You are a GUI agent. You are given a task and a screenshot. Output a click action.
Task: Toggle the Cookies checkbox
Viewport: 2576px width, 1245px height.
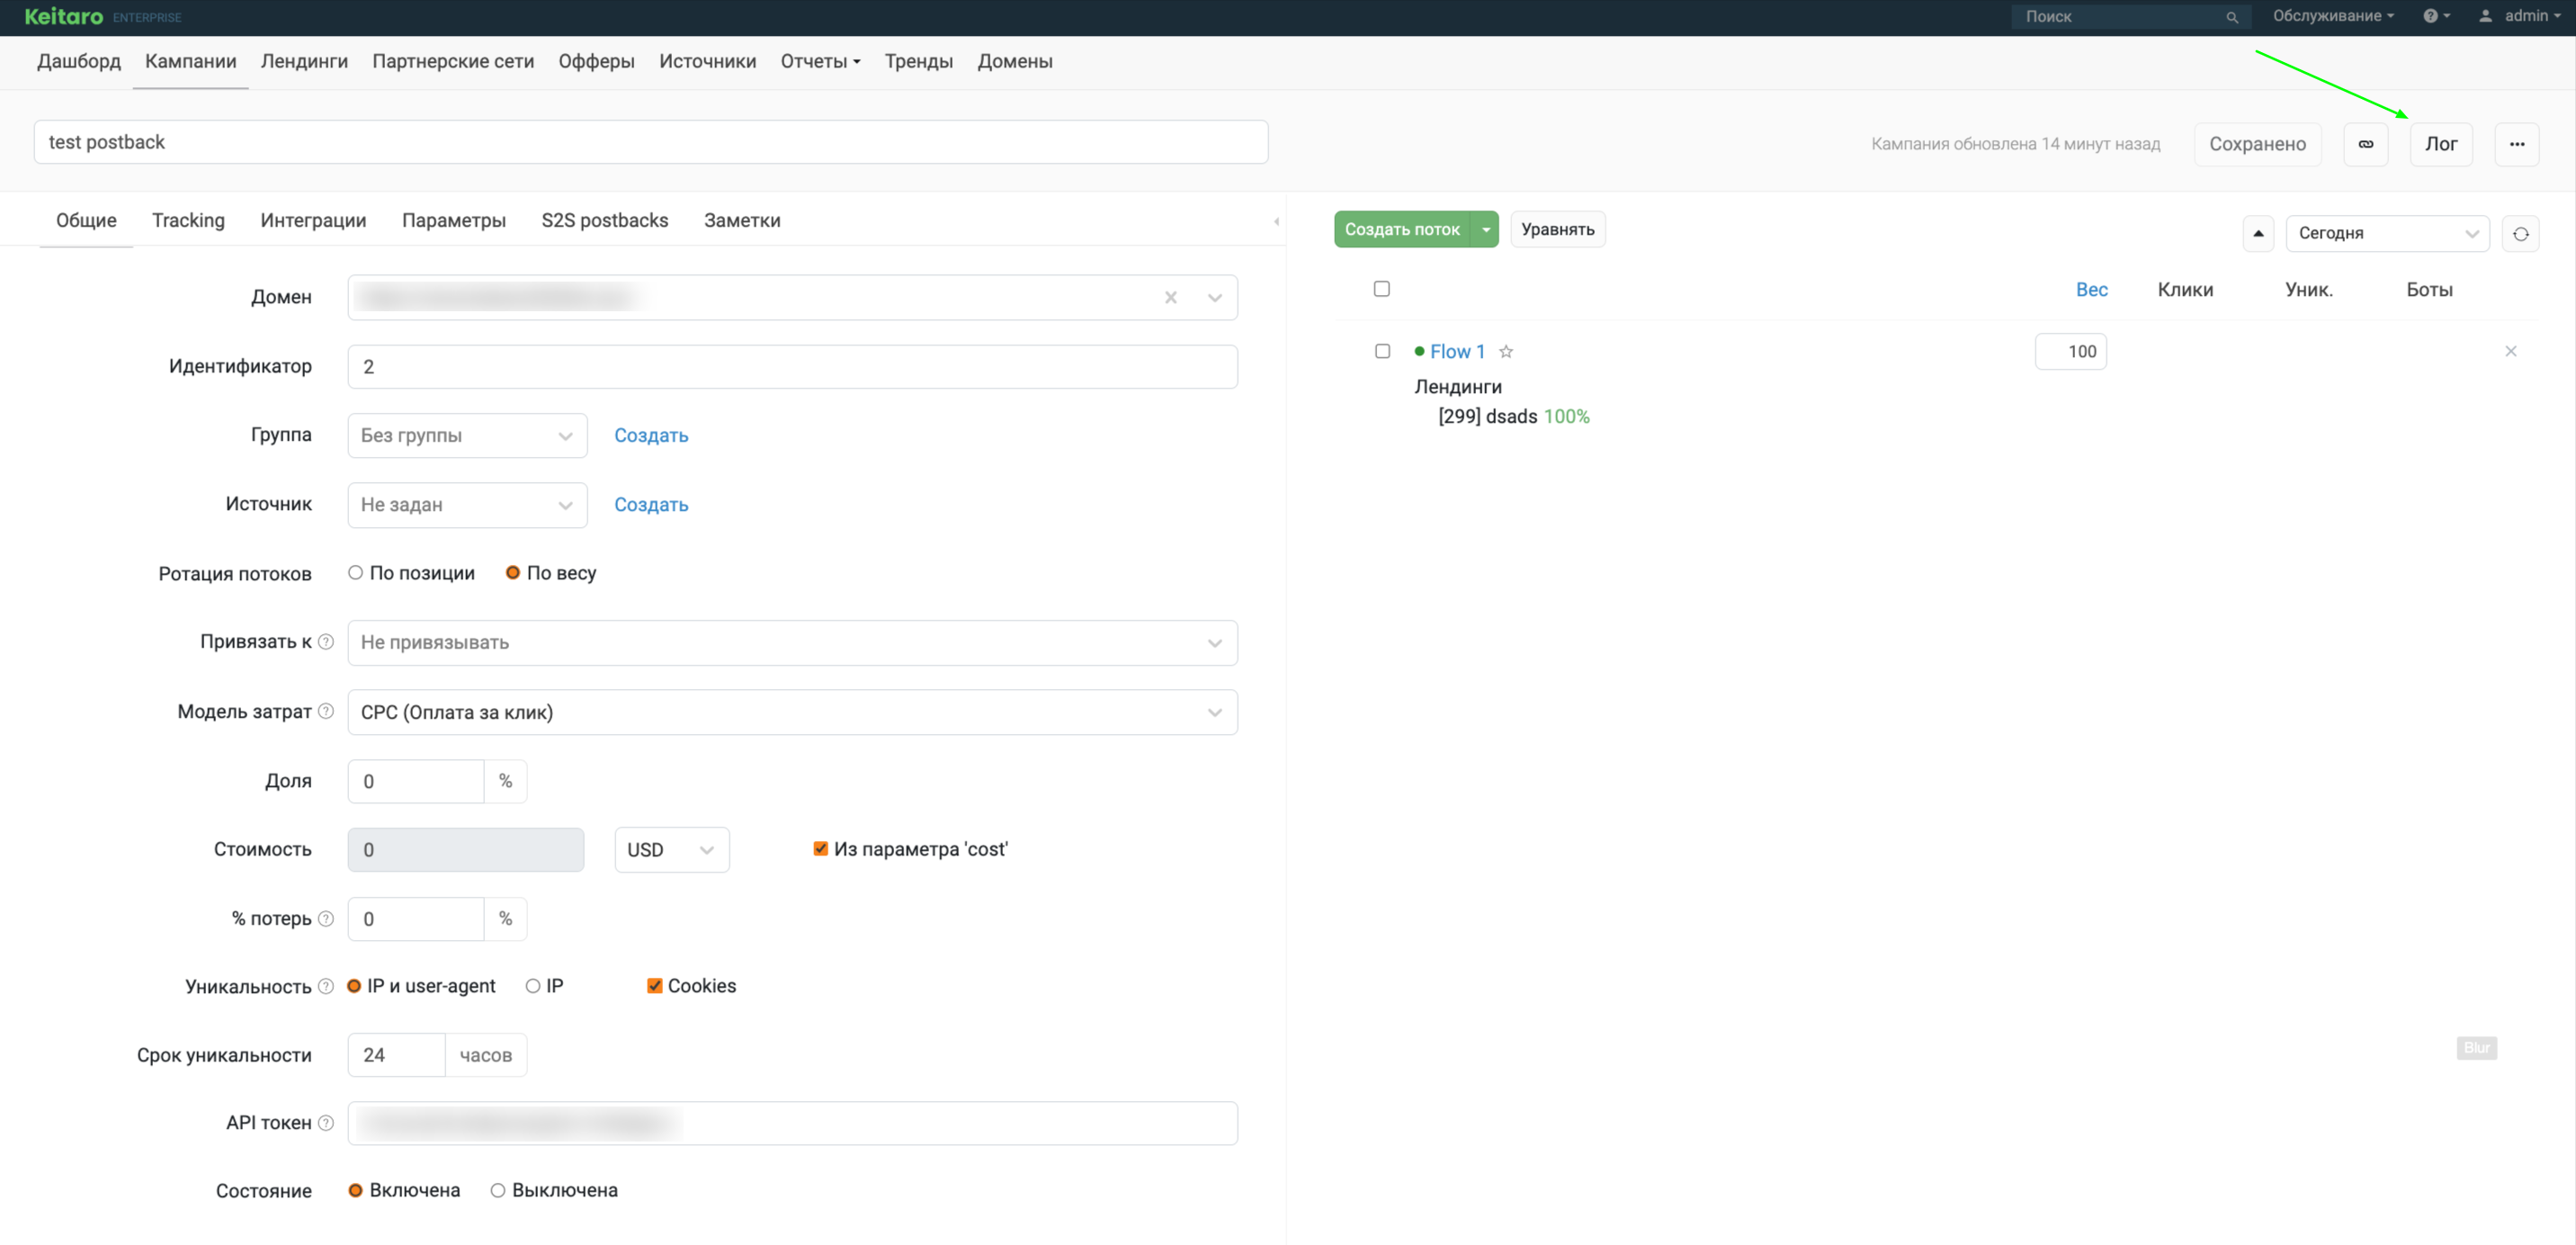click(655, 986)
